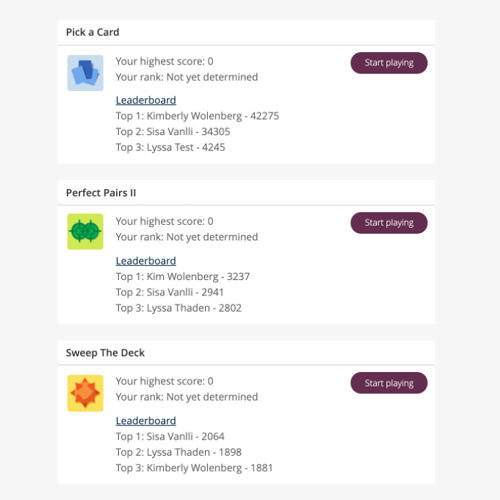Click the Sweep The Deck orange star icon
The width and height of the screenshot is (500, 500).
tap(85, 393)
